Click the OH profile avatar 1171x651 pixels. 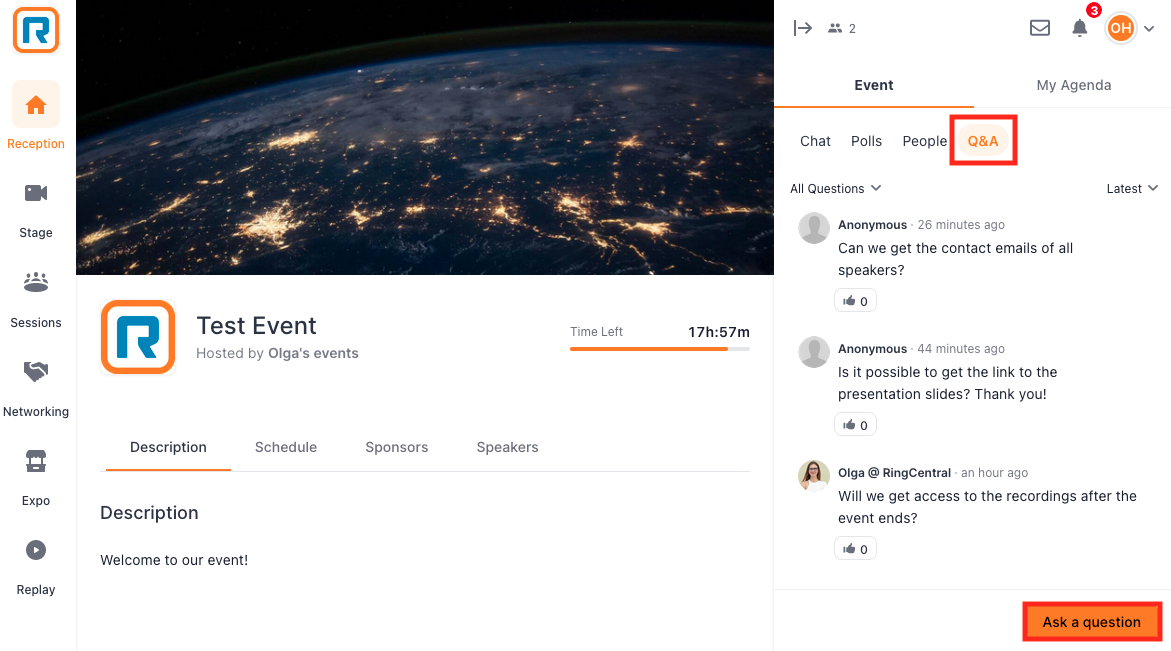[1121, 28]
